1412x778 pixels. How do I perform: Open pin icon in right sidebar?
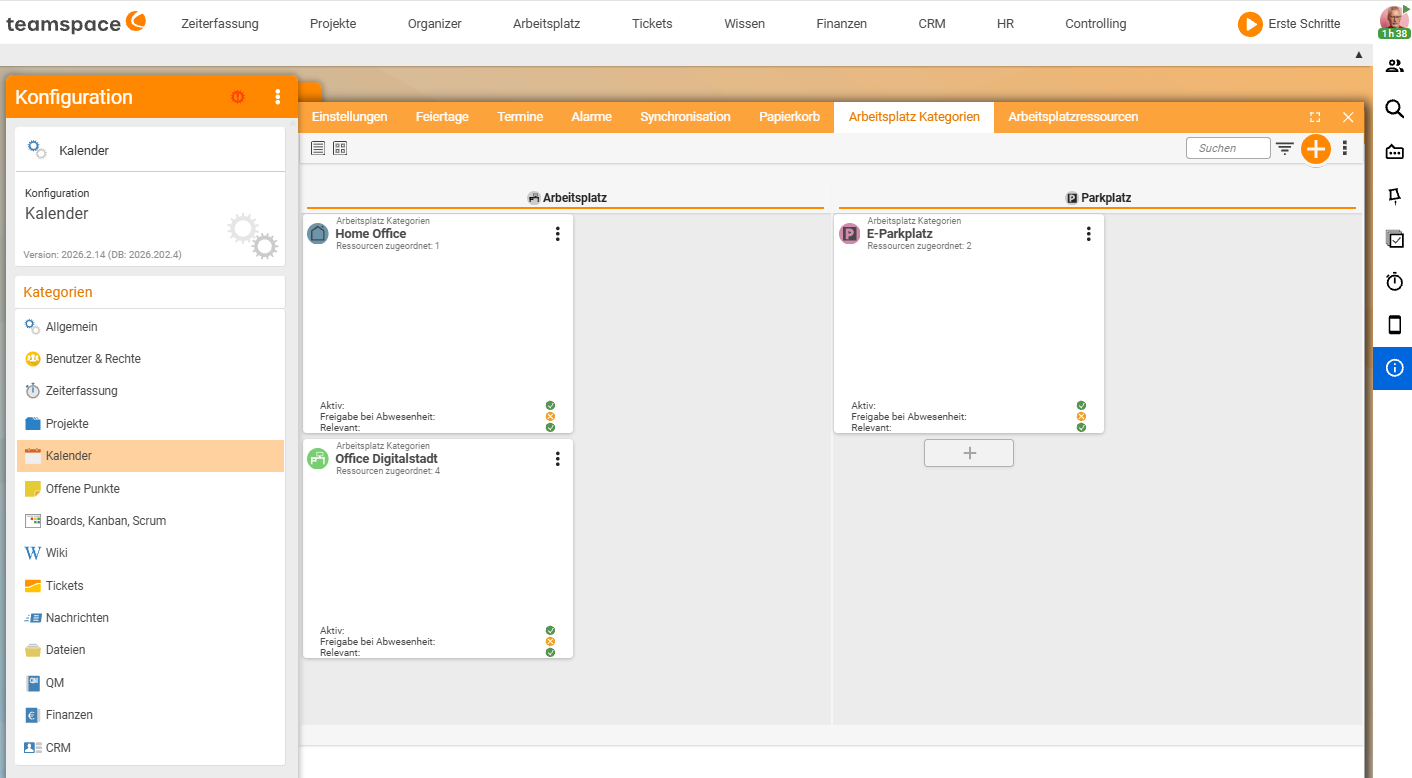pos(1394,196)
